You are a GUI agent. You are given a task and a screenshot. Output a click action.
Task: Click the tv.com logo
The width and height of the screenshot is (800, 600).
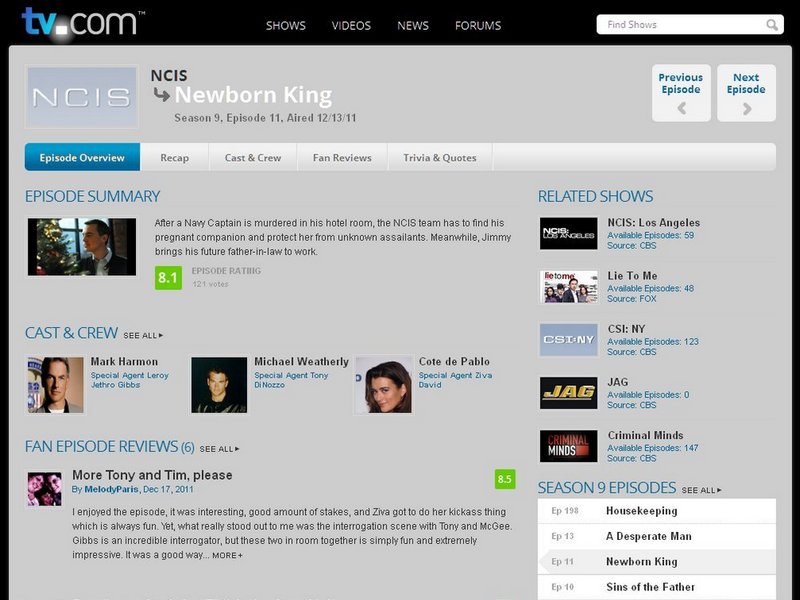coord(83,22)
